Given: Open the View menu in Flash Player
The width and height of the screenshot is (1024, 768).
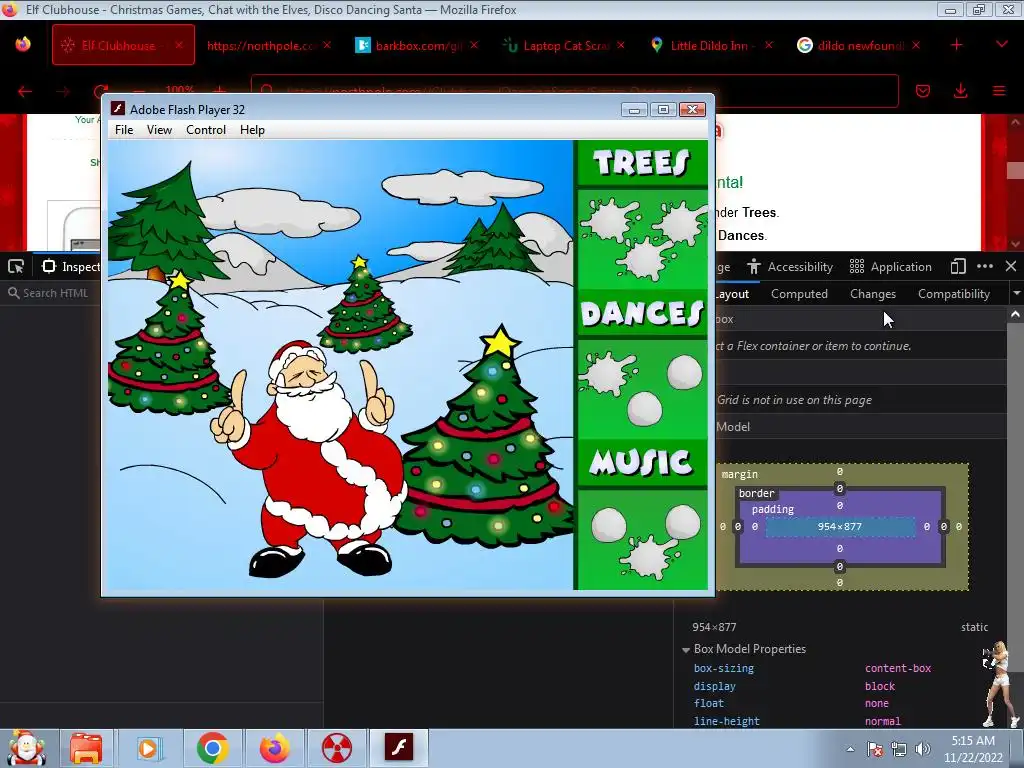Looking at the screenshot, I should tap(159, 129).
